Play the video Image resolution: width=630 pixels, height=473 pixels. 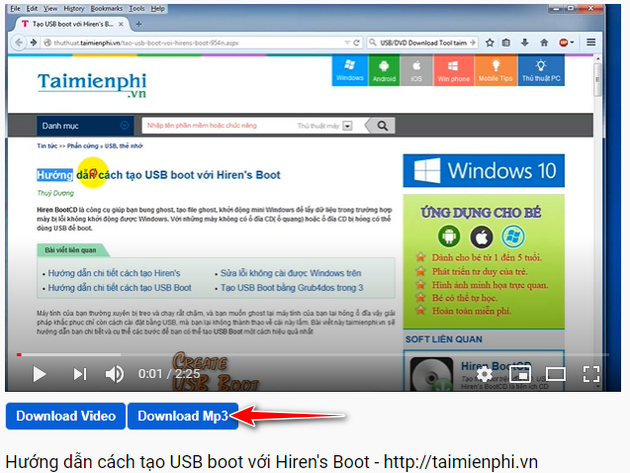tap(39, 374)
